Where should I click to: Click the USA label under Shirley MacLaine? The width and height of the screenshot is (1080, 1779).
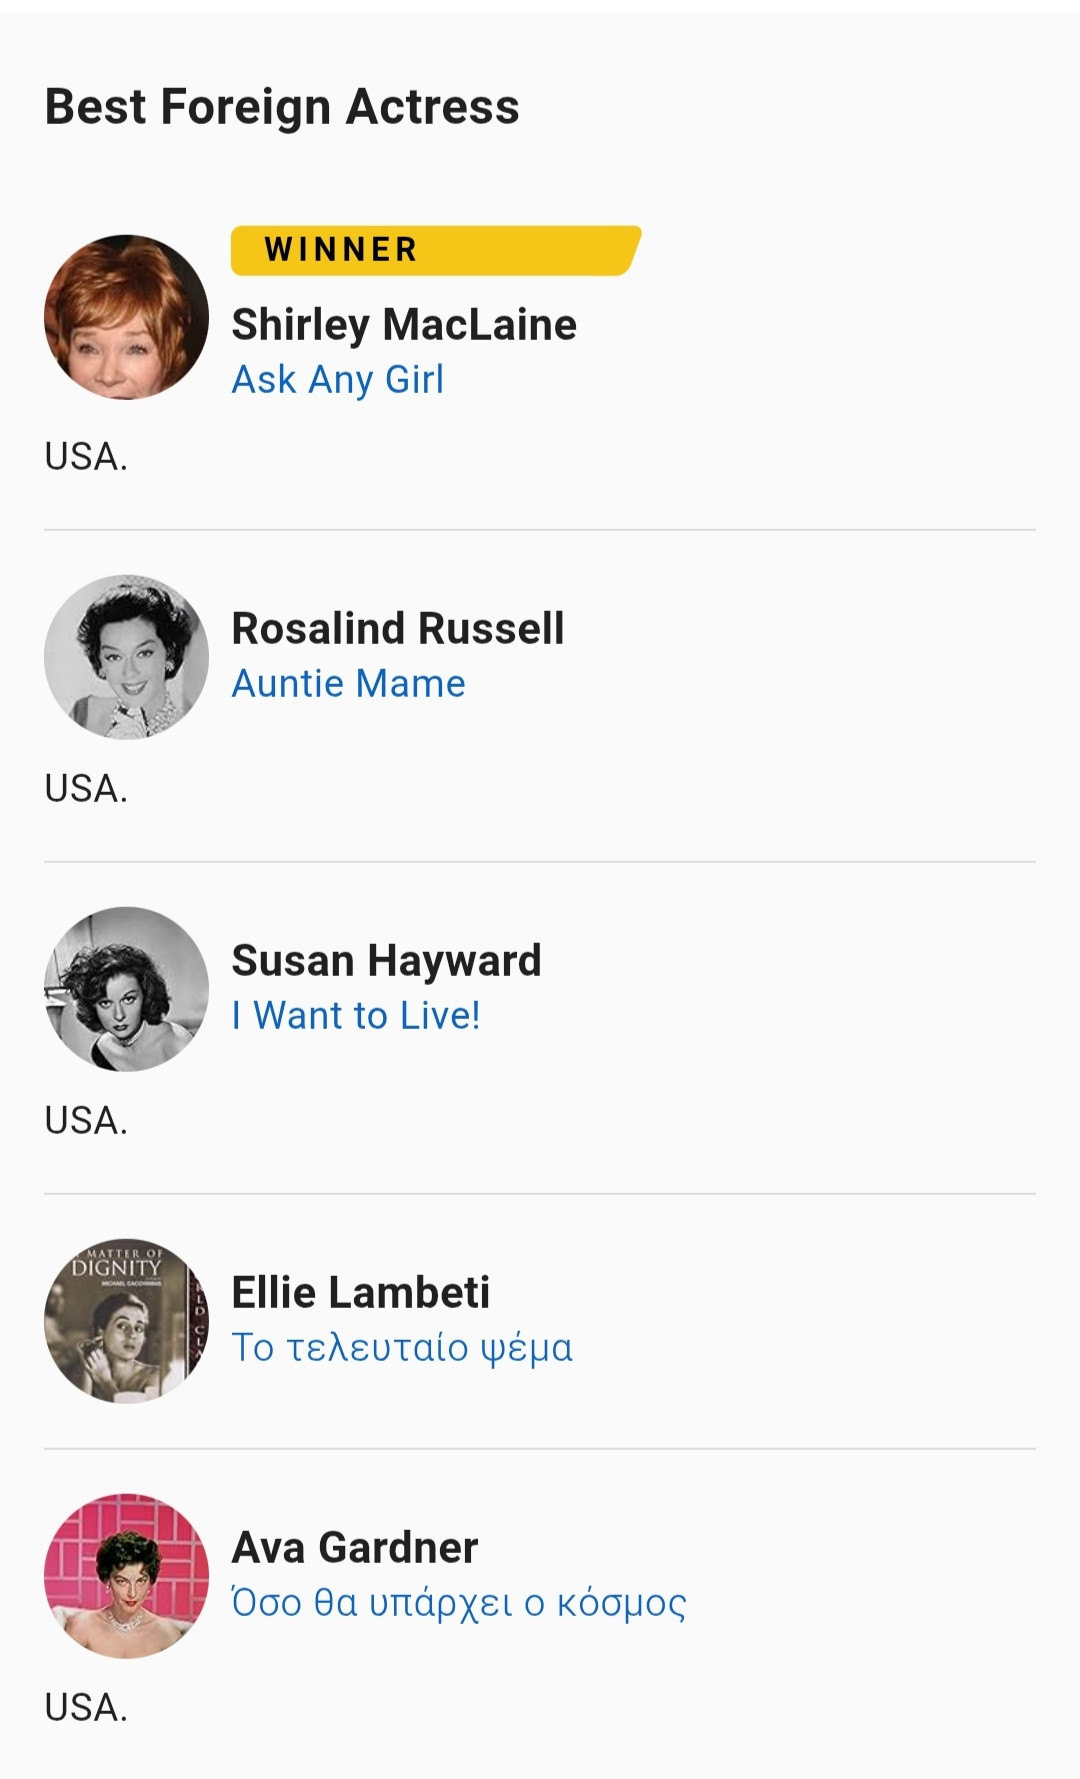86,457
